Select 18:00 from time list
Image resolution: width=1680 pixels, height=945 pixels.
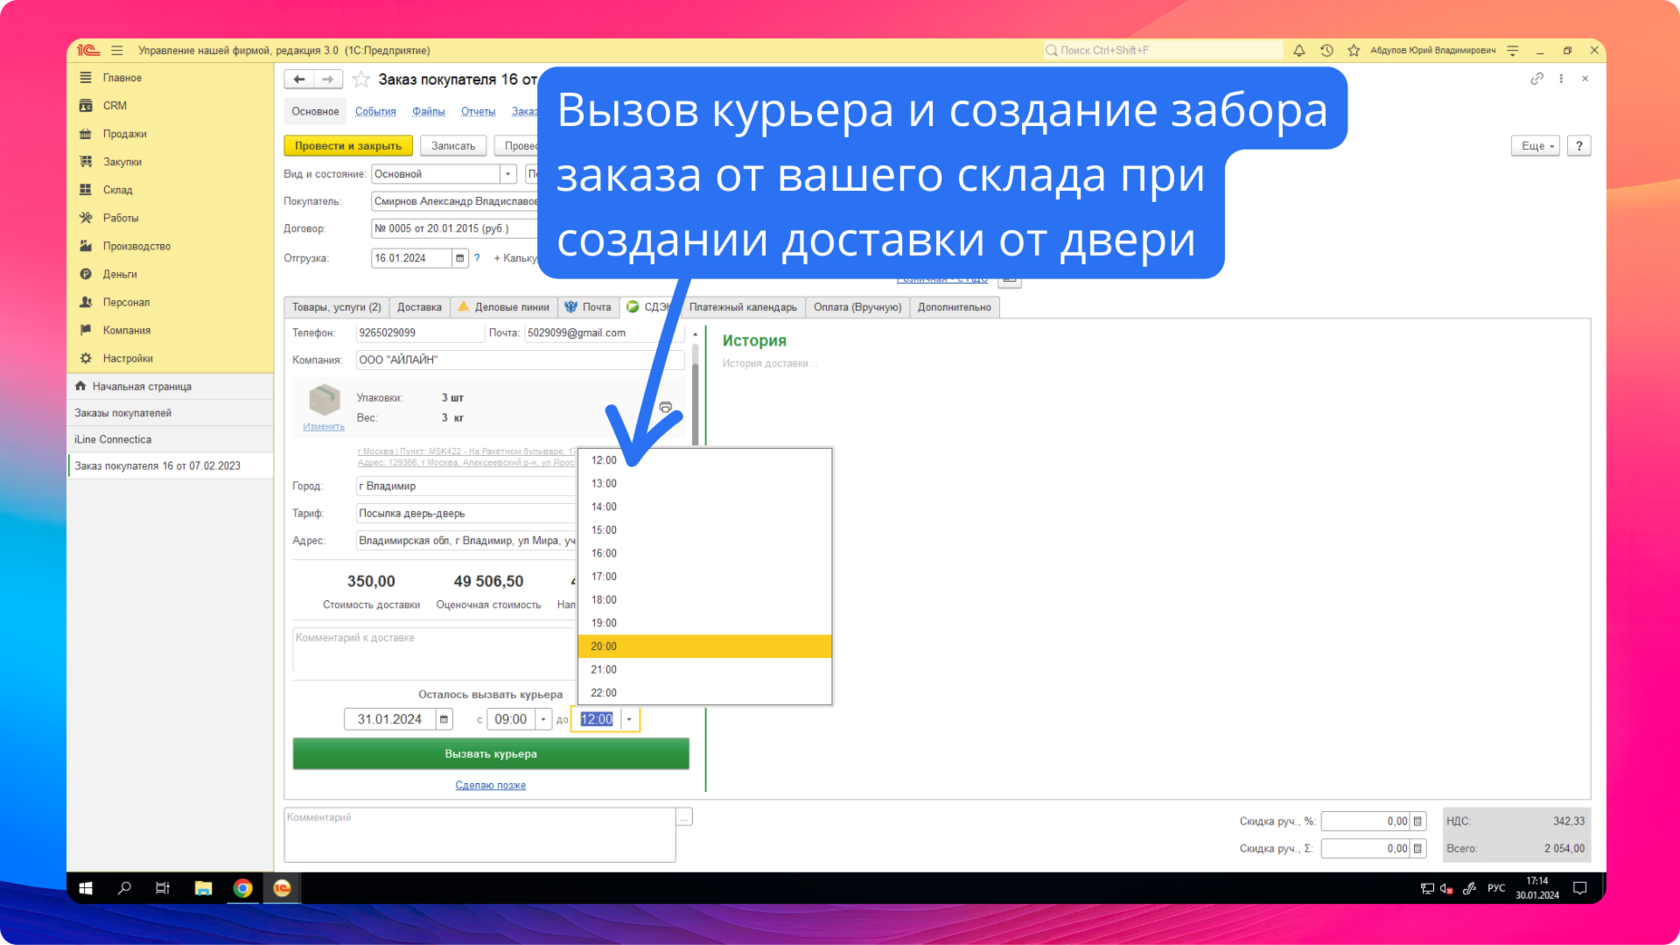pos(704,600)
